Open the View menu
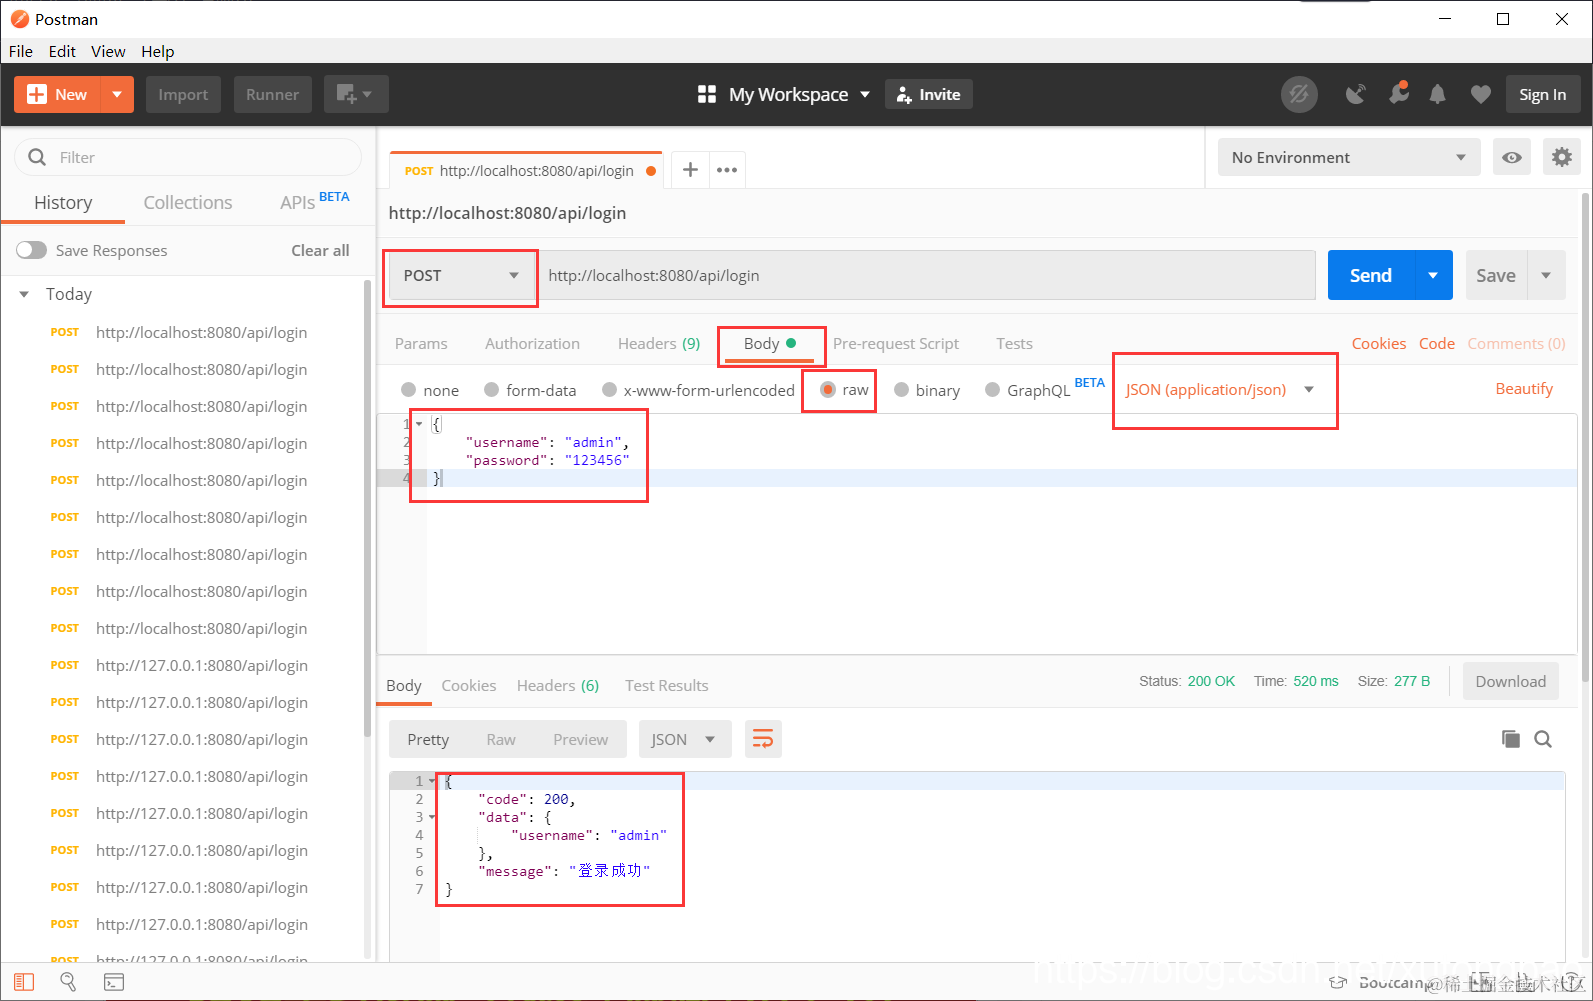This screenshot has height=1001, width=1593. [108, 51]
